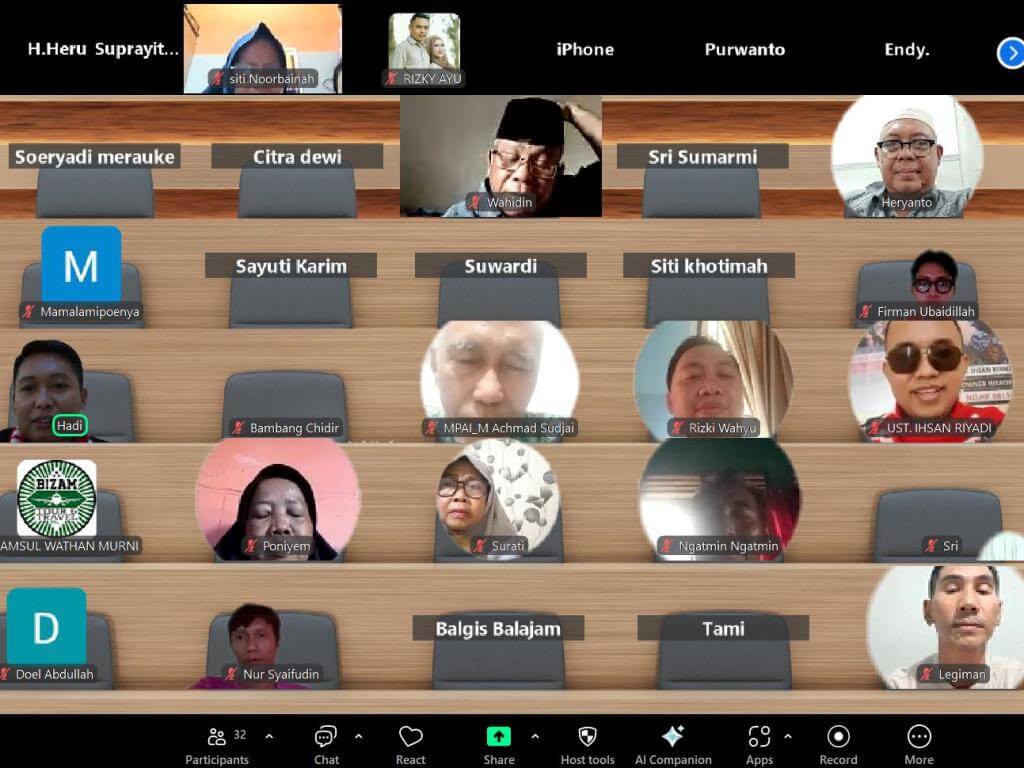Select Heryanto's video tile

[907, 155]
